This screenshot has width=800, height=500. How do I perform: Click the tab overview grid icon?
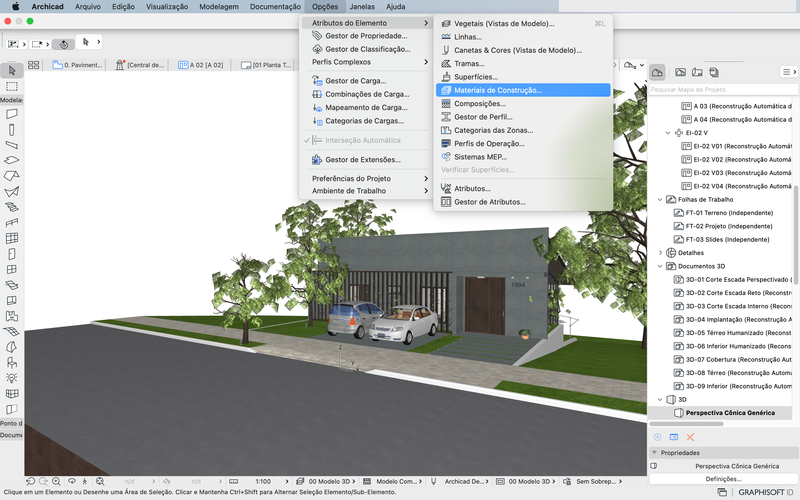click(x=34, y=65)
